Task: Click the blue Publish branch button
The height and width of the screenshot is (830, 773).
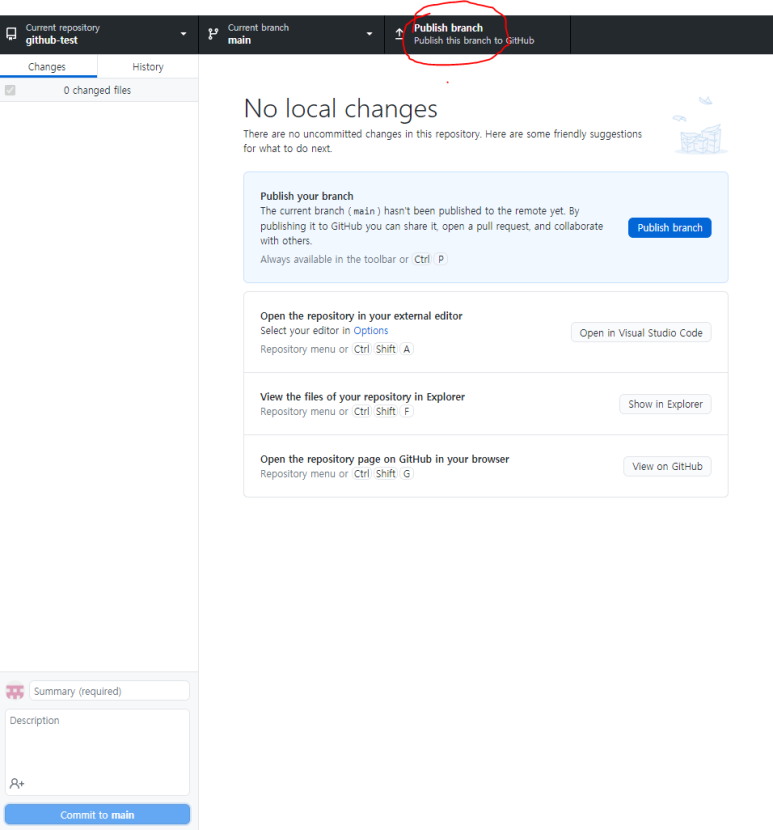Action: pyautogui.click(x=670, y=228)
